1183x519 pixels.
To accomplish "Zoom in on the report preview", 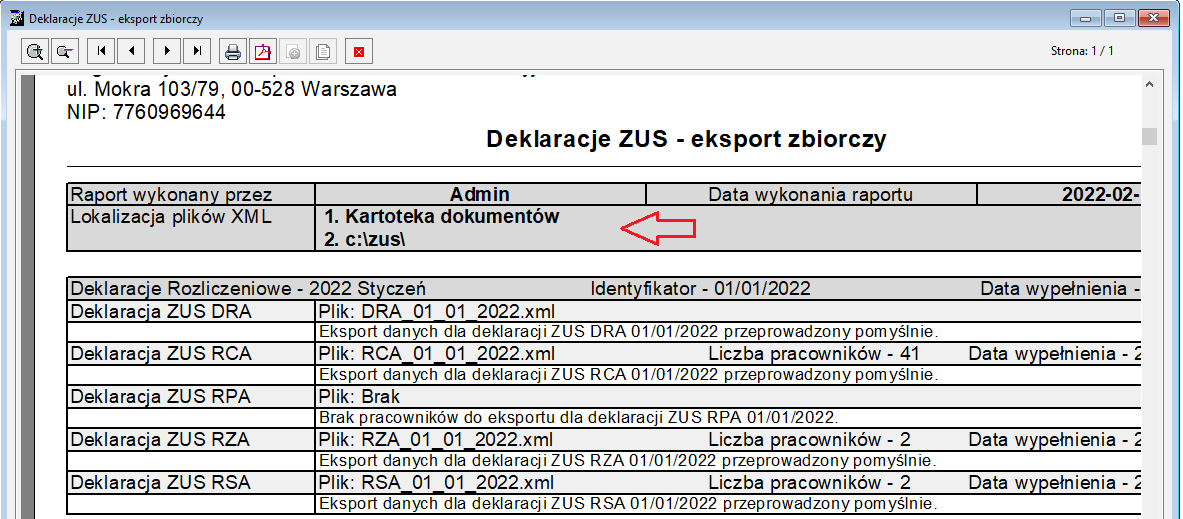I will coord(35,51).
